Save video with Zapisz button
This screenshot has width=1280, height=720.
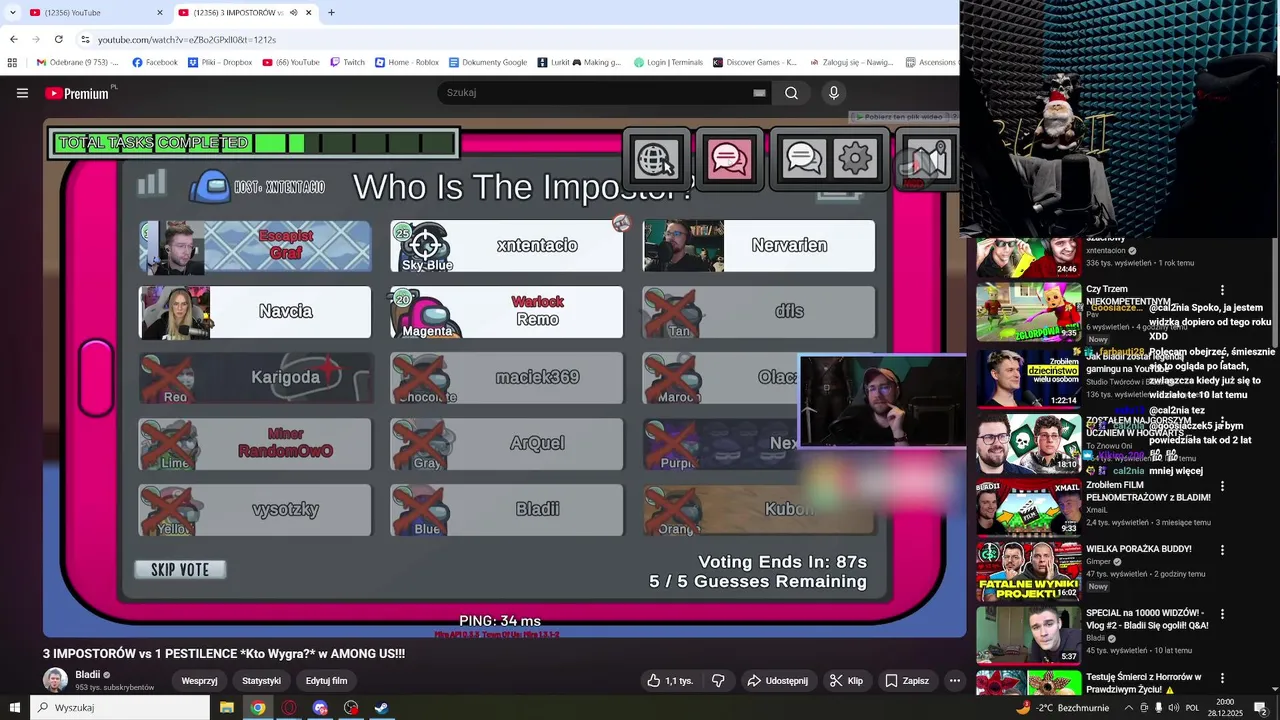[x=907, y=681]
